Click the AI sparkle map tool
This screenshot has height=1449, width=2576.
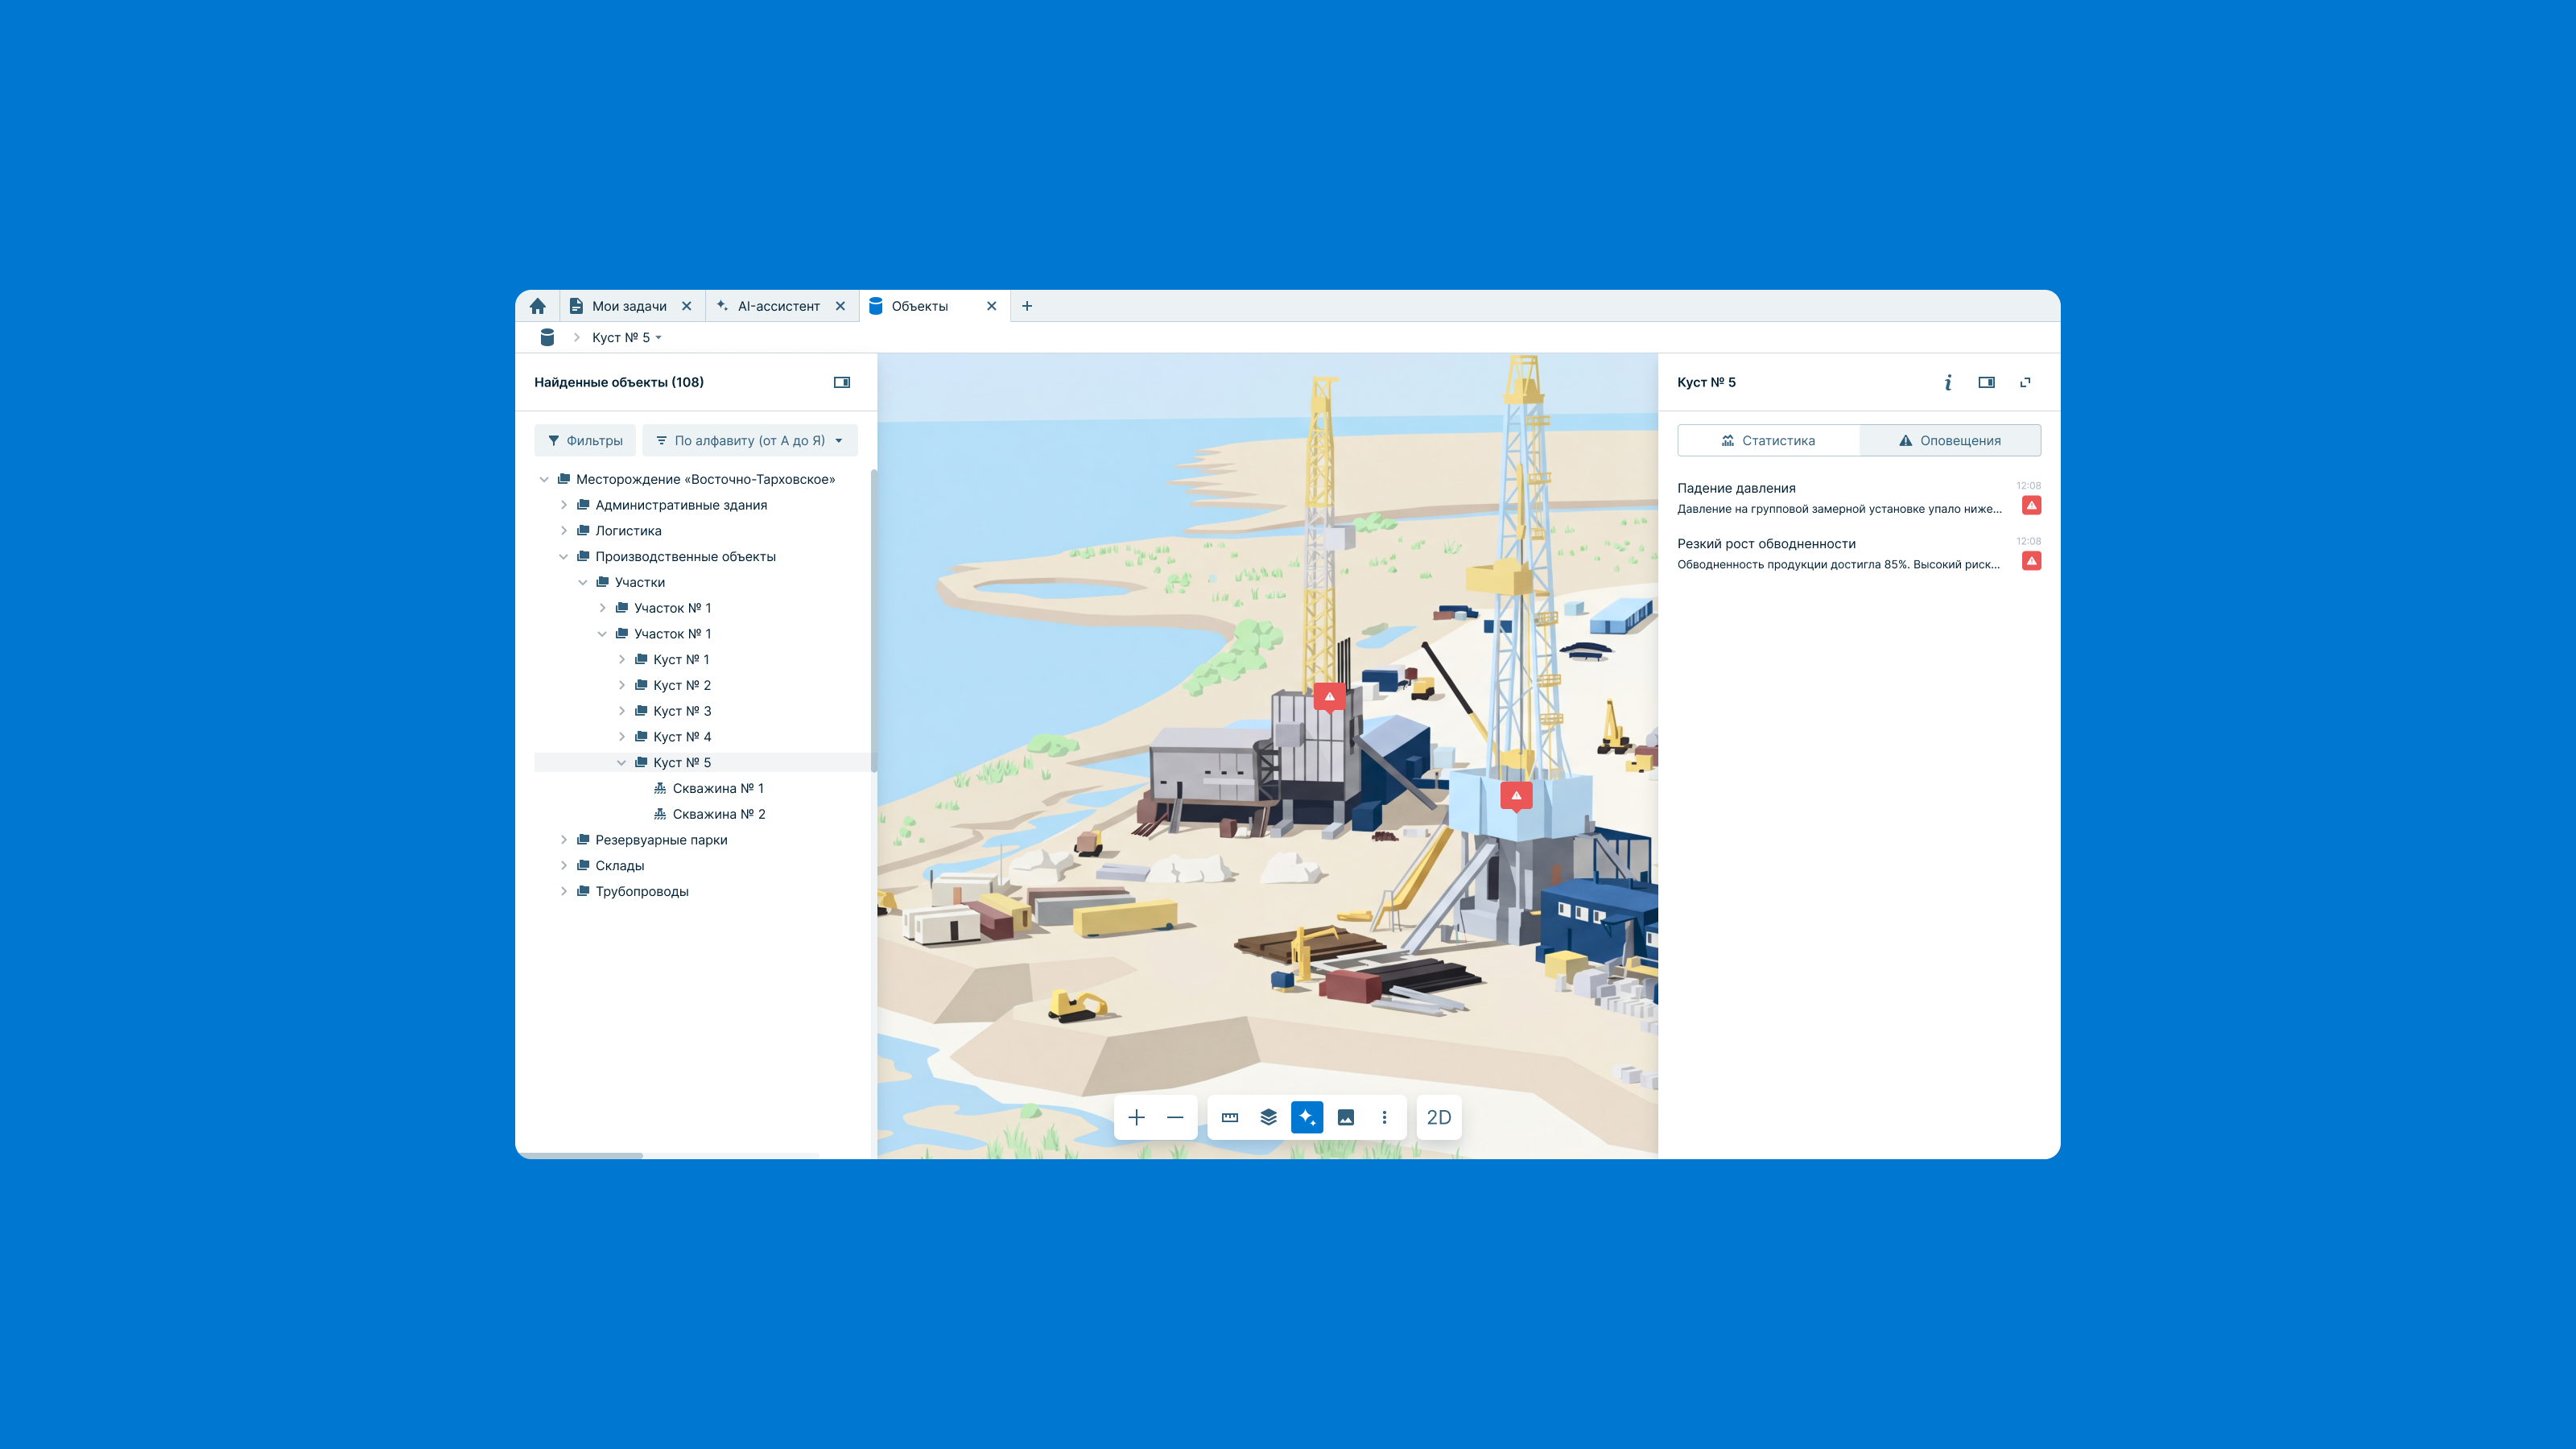click(x=1307, y=1117)
